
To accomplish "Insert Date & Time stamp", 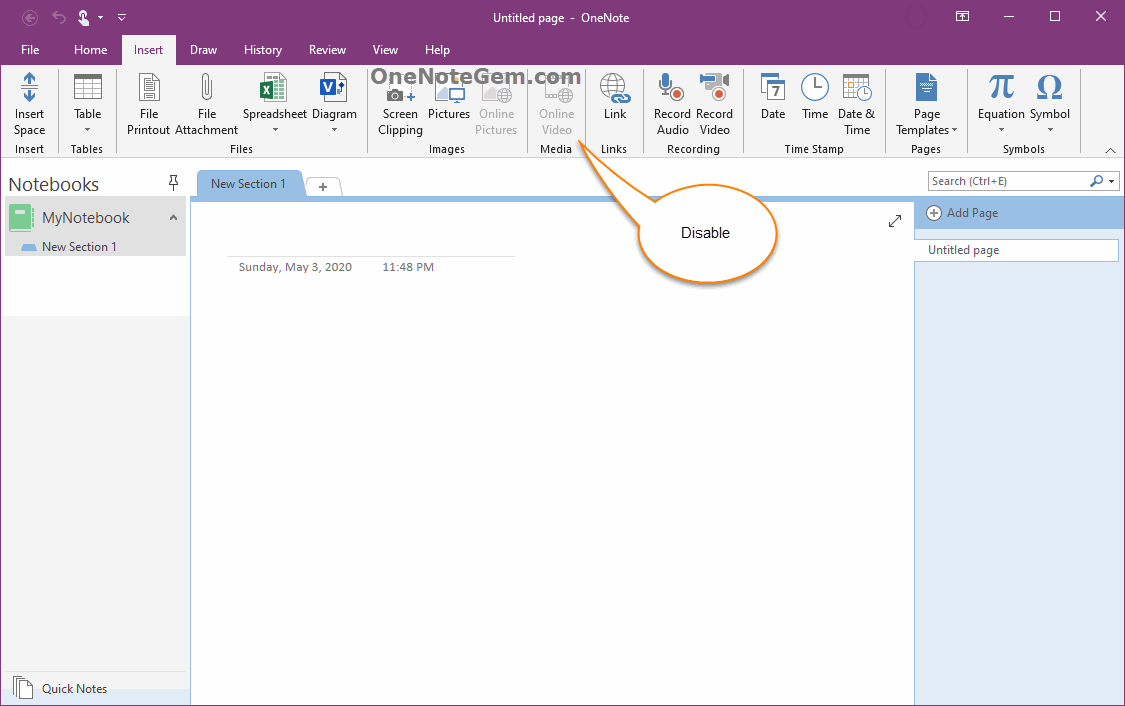I will click(857, 104).
